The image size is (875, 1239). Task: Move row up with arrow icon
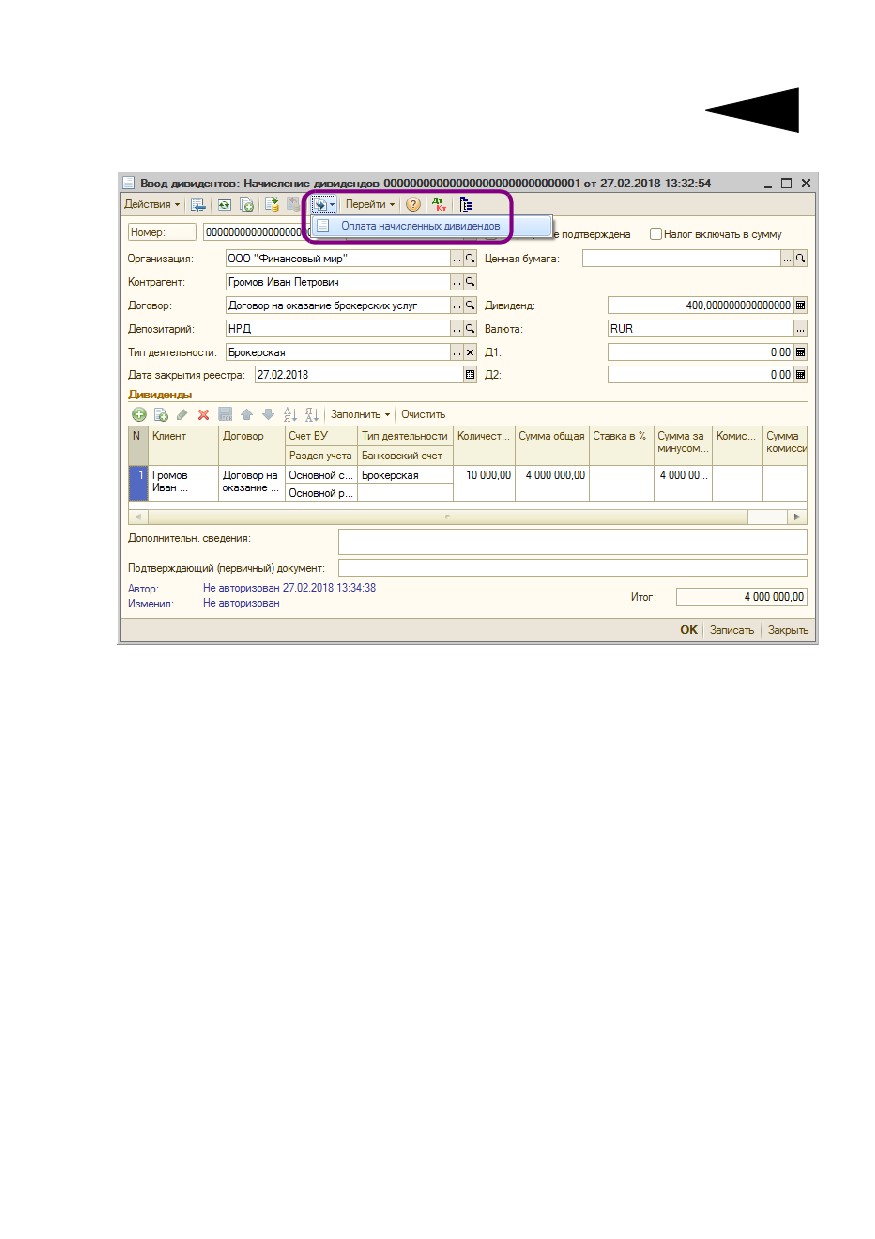[x=246, y=414]
